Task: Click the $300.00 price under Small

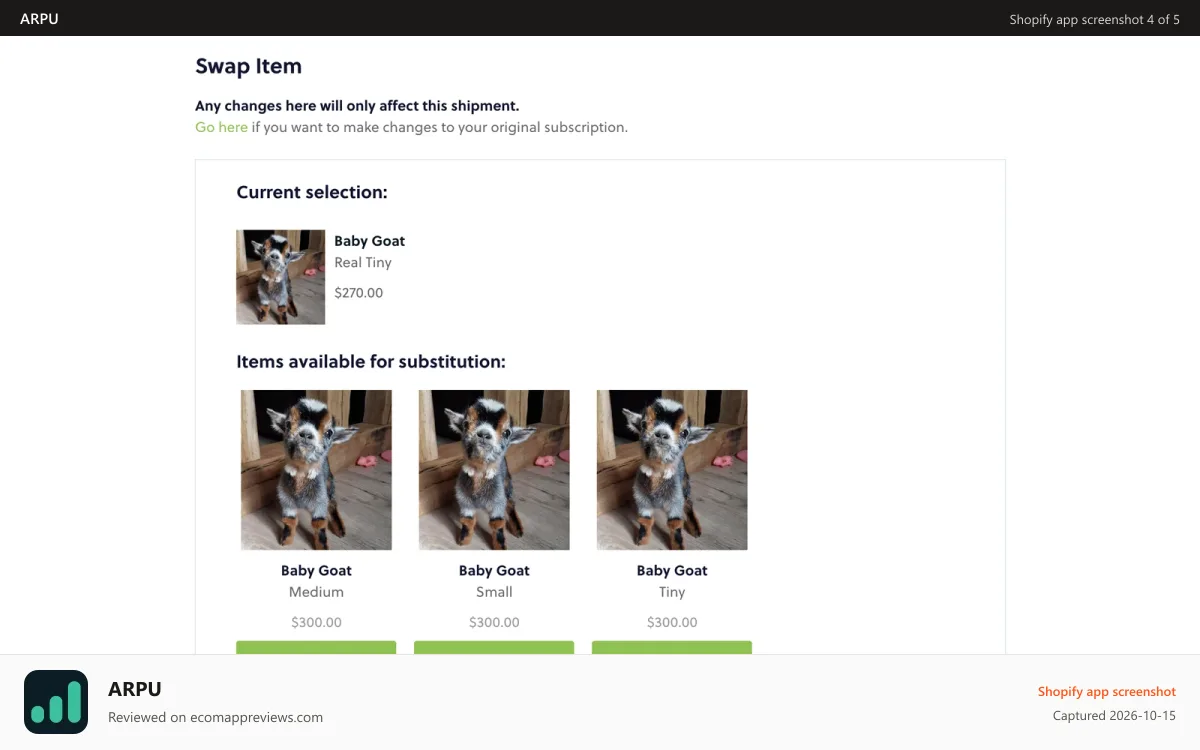Action: pos(494,622)
